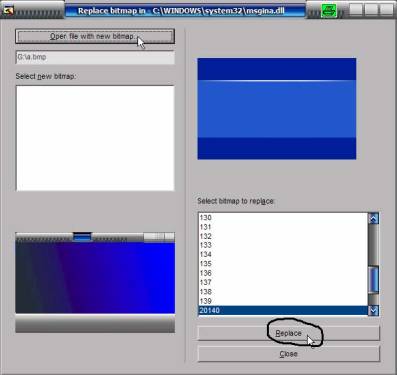397x375 pixels.
Task: Click the blue bitmap preview image
Action: pos(277,109)
